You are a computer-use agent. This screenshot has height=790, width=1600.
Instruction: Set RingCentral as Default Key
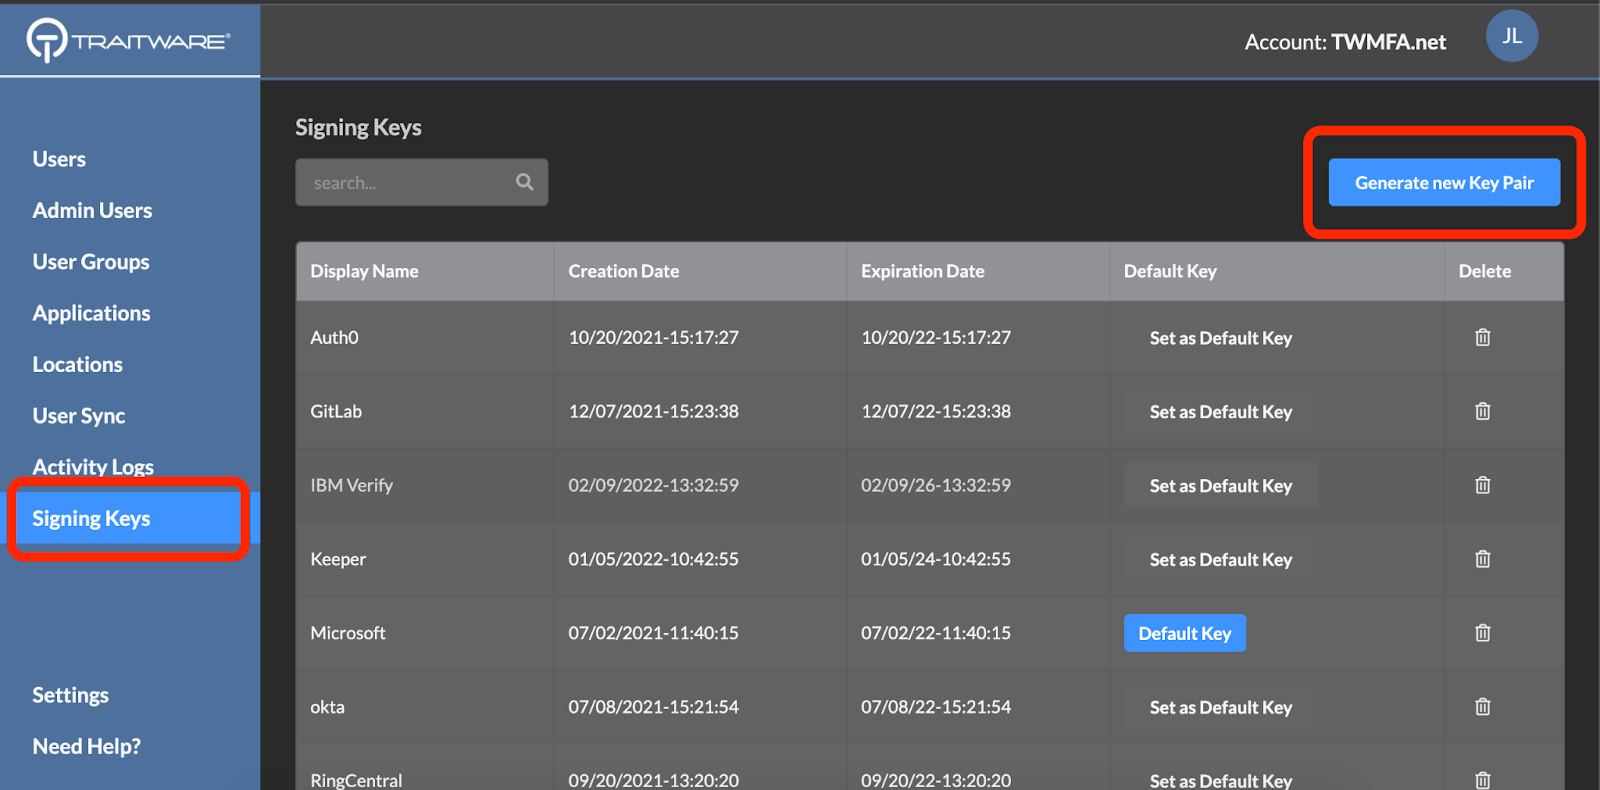pyautogui.click(x=1221, y=780)
